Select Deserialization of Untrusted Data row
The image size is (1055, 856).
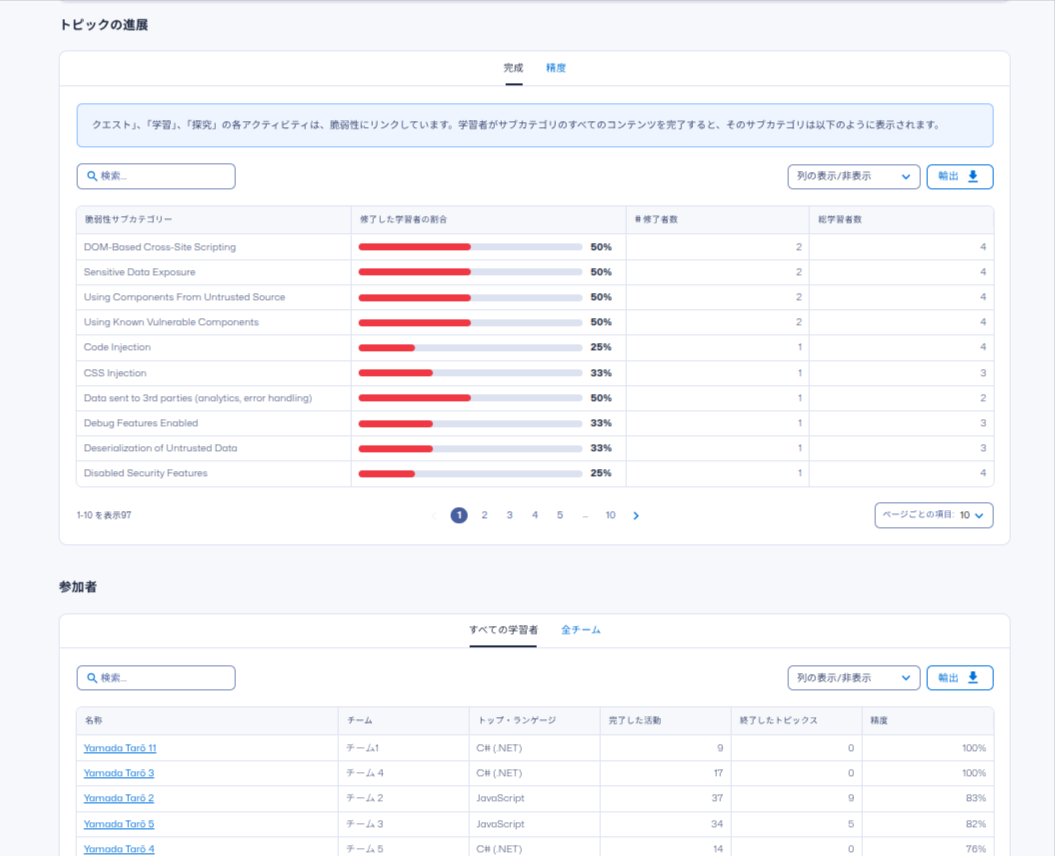535,448
